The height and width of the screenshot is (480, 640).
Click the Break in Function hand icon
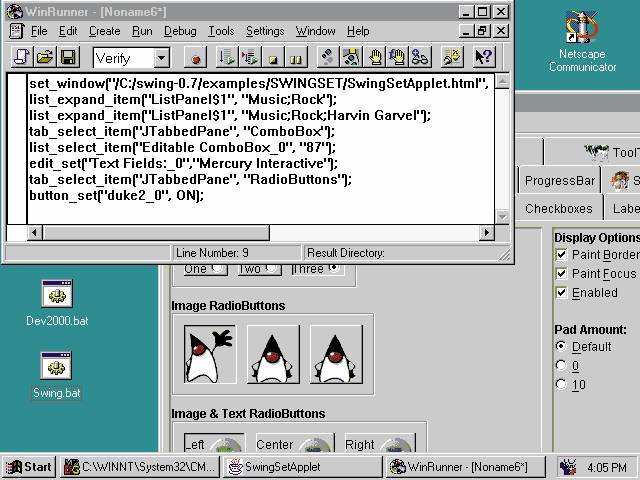(397, 58)
